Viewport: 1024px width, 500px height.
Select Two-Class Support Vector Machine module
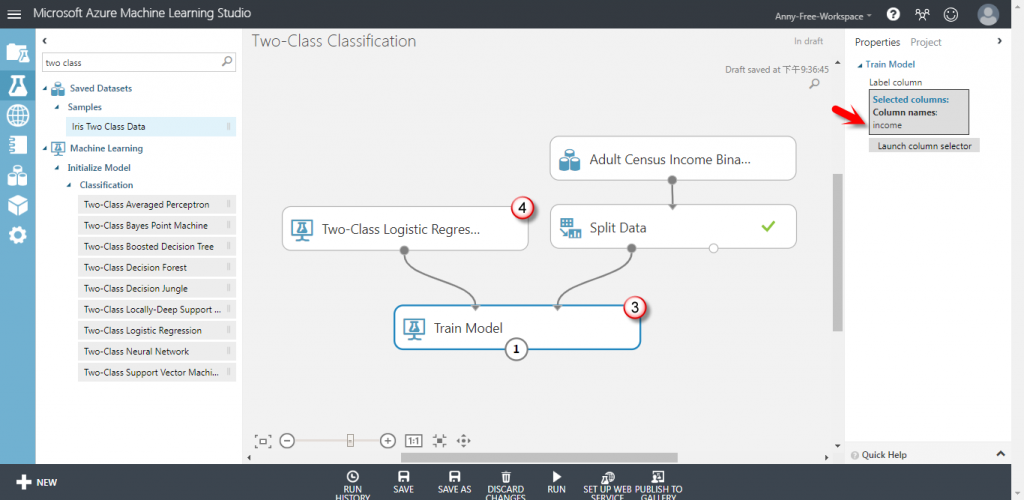point(157,373)
